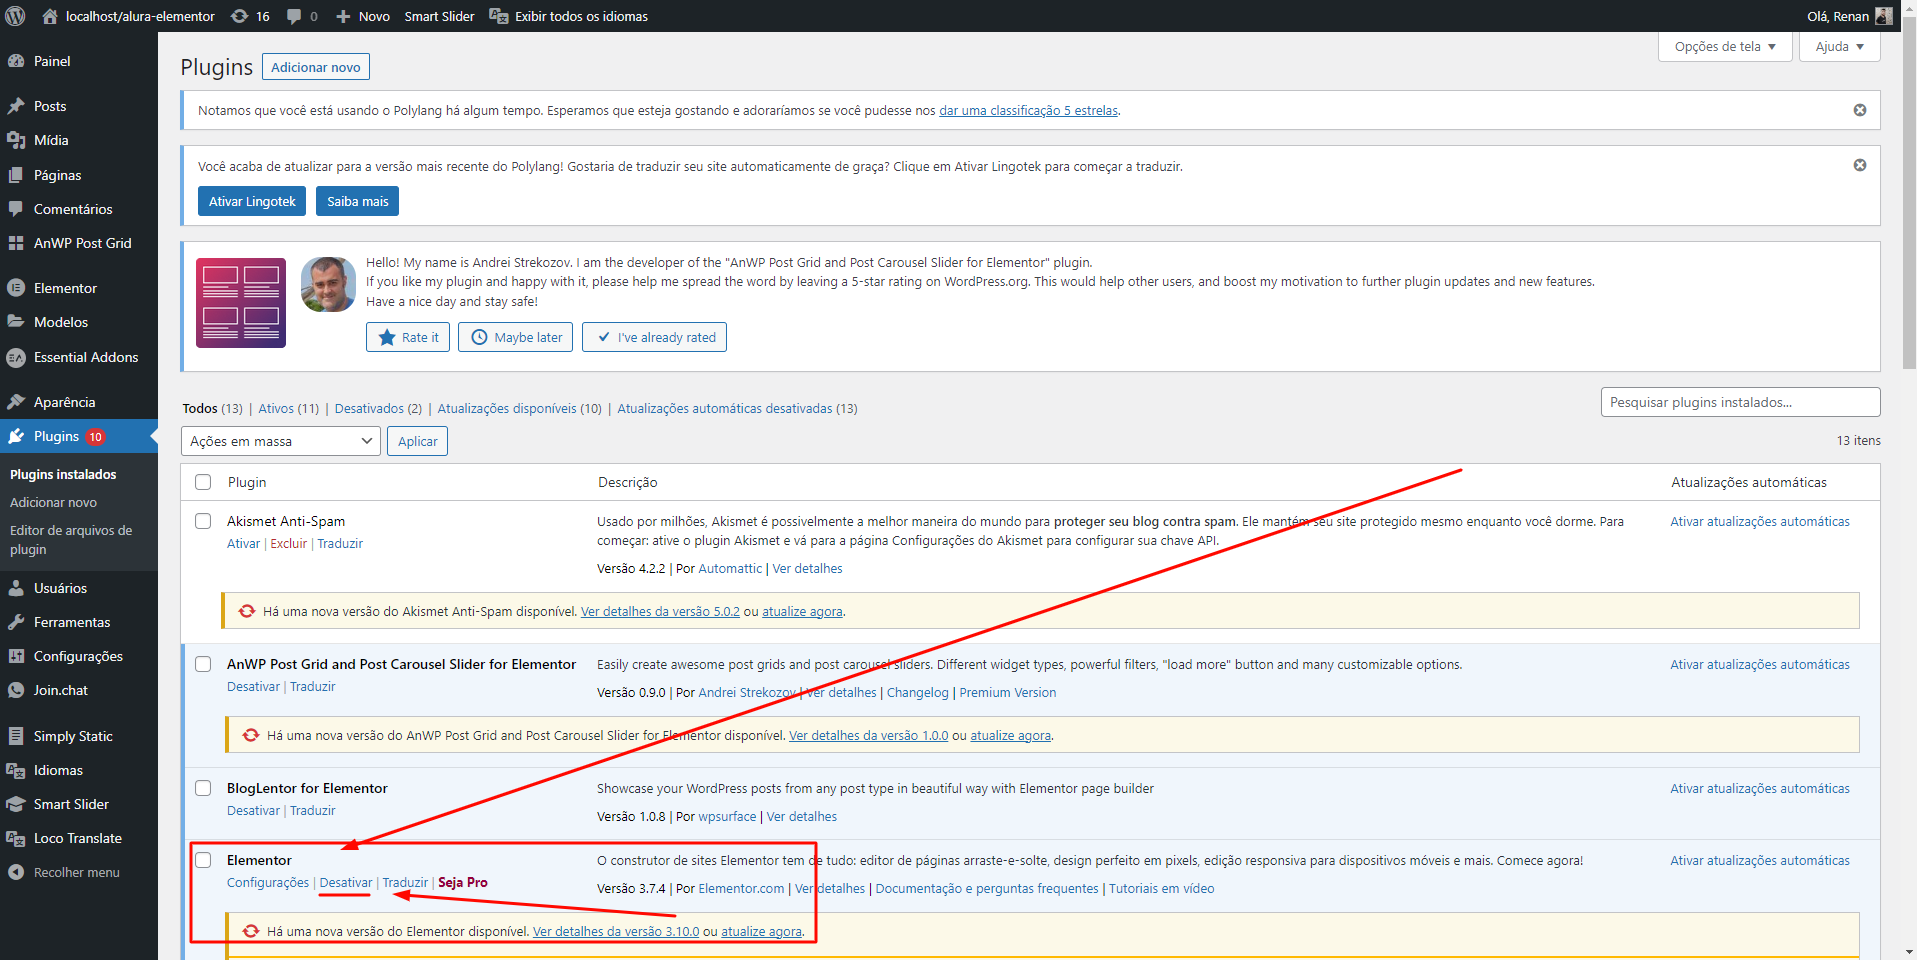This screenshot has height=960, width=1917.
Task: Open Simply Static icon in sidebar
Action: click(16, 736)
